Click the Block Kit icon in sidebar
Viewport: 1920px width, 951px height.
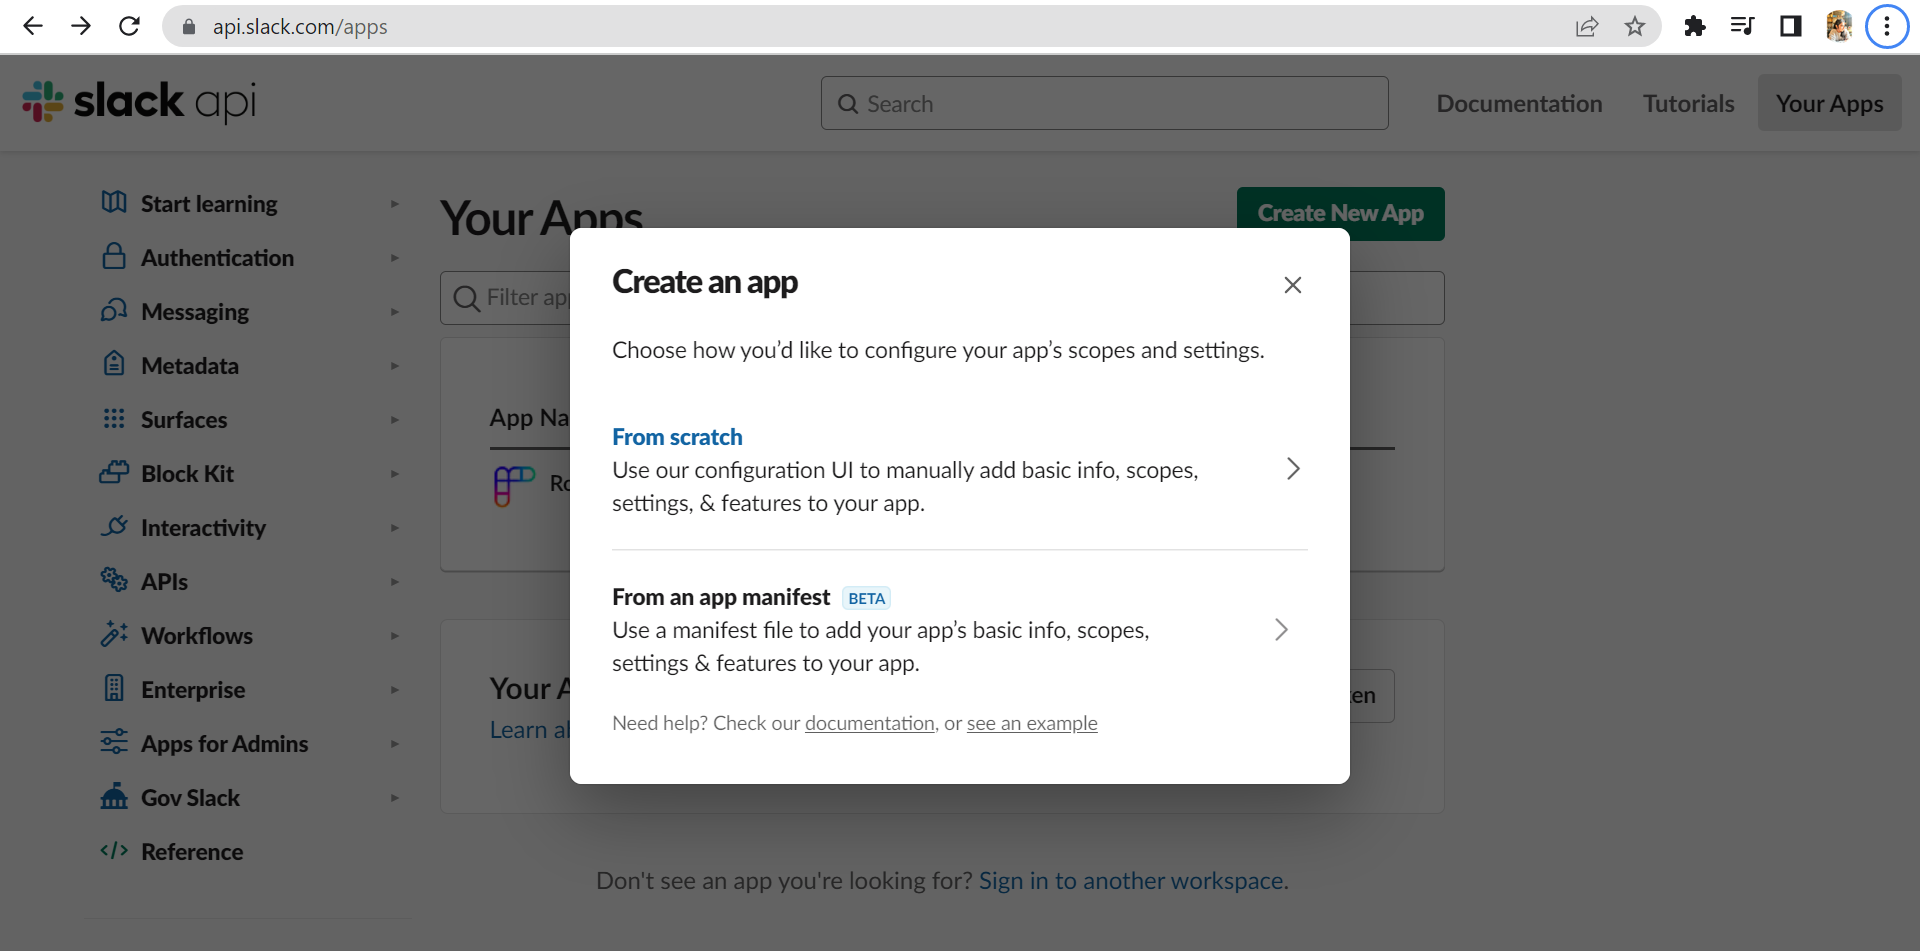pyautogui.click(x=114, y=473)
